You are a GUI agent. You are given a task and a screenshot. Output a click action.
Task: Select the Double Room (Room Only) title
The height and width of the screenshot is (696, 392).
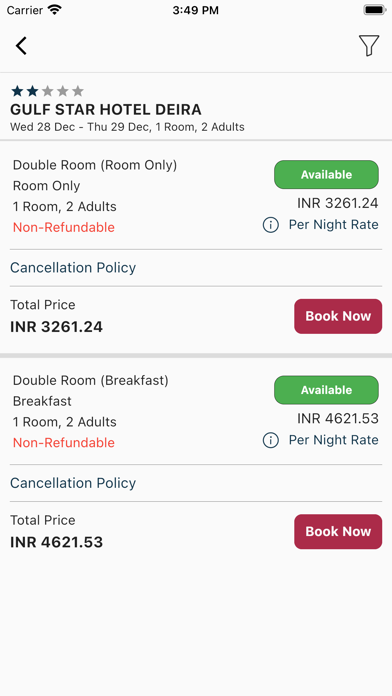(x=95, y=165)
